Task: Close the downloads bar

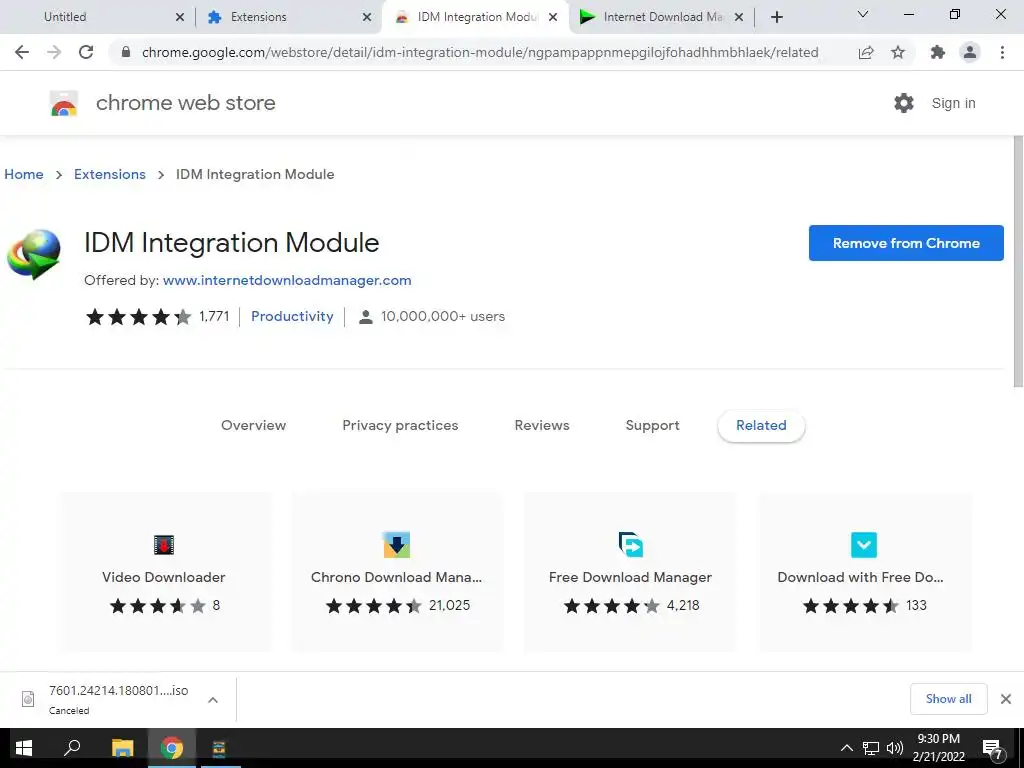Action: pos(1006,699)
